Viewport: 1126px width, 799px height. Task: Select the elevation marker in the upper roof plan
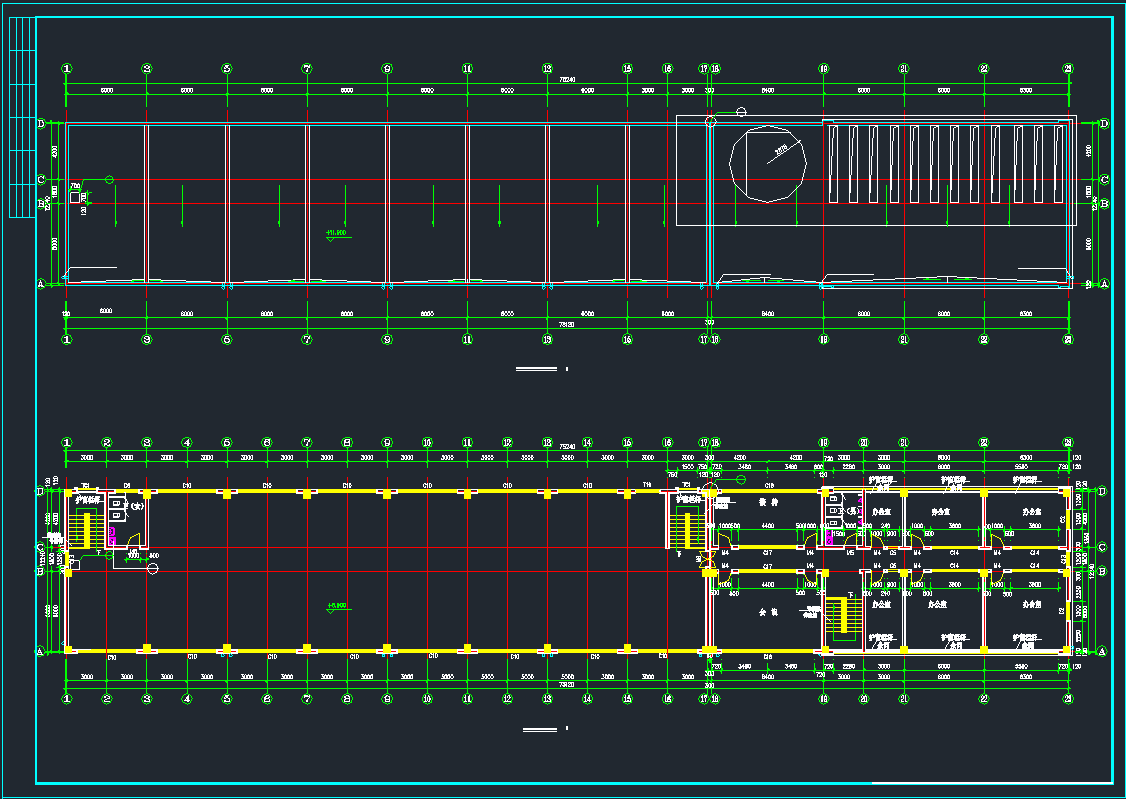pos(336,234)
